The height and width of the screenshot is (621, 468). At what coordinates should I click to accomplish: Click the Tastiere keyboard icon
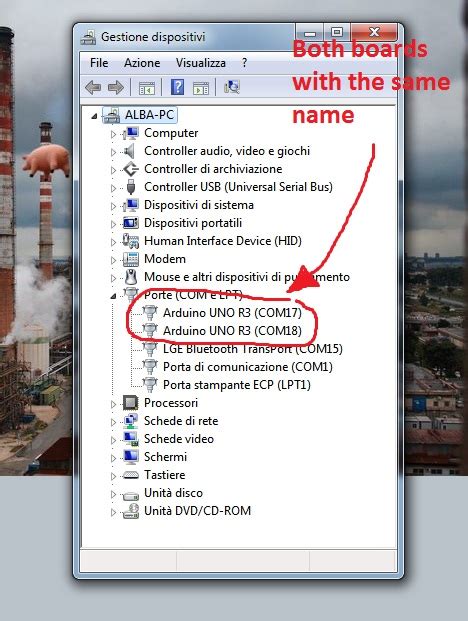(131, 475)
